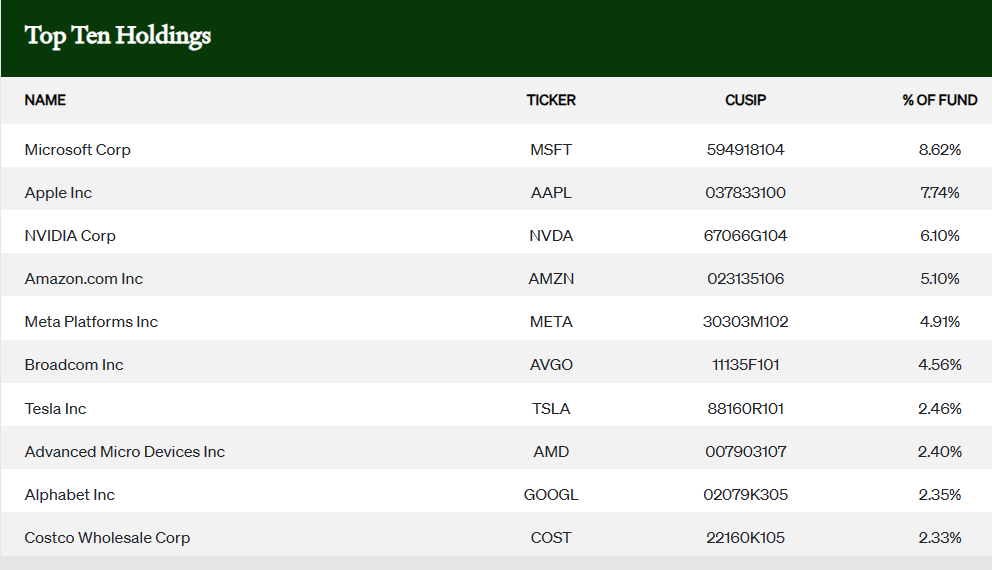Click CUSIP number 67066G104
This screenshot has height=570, width=992.
click(745, 236)
